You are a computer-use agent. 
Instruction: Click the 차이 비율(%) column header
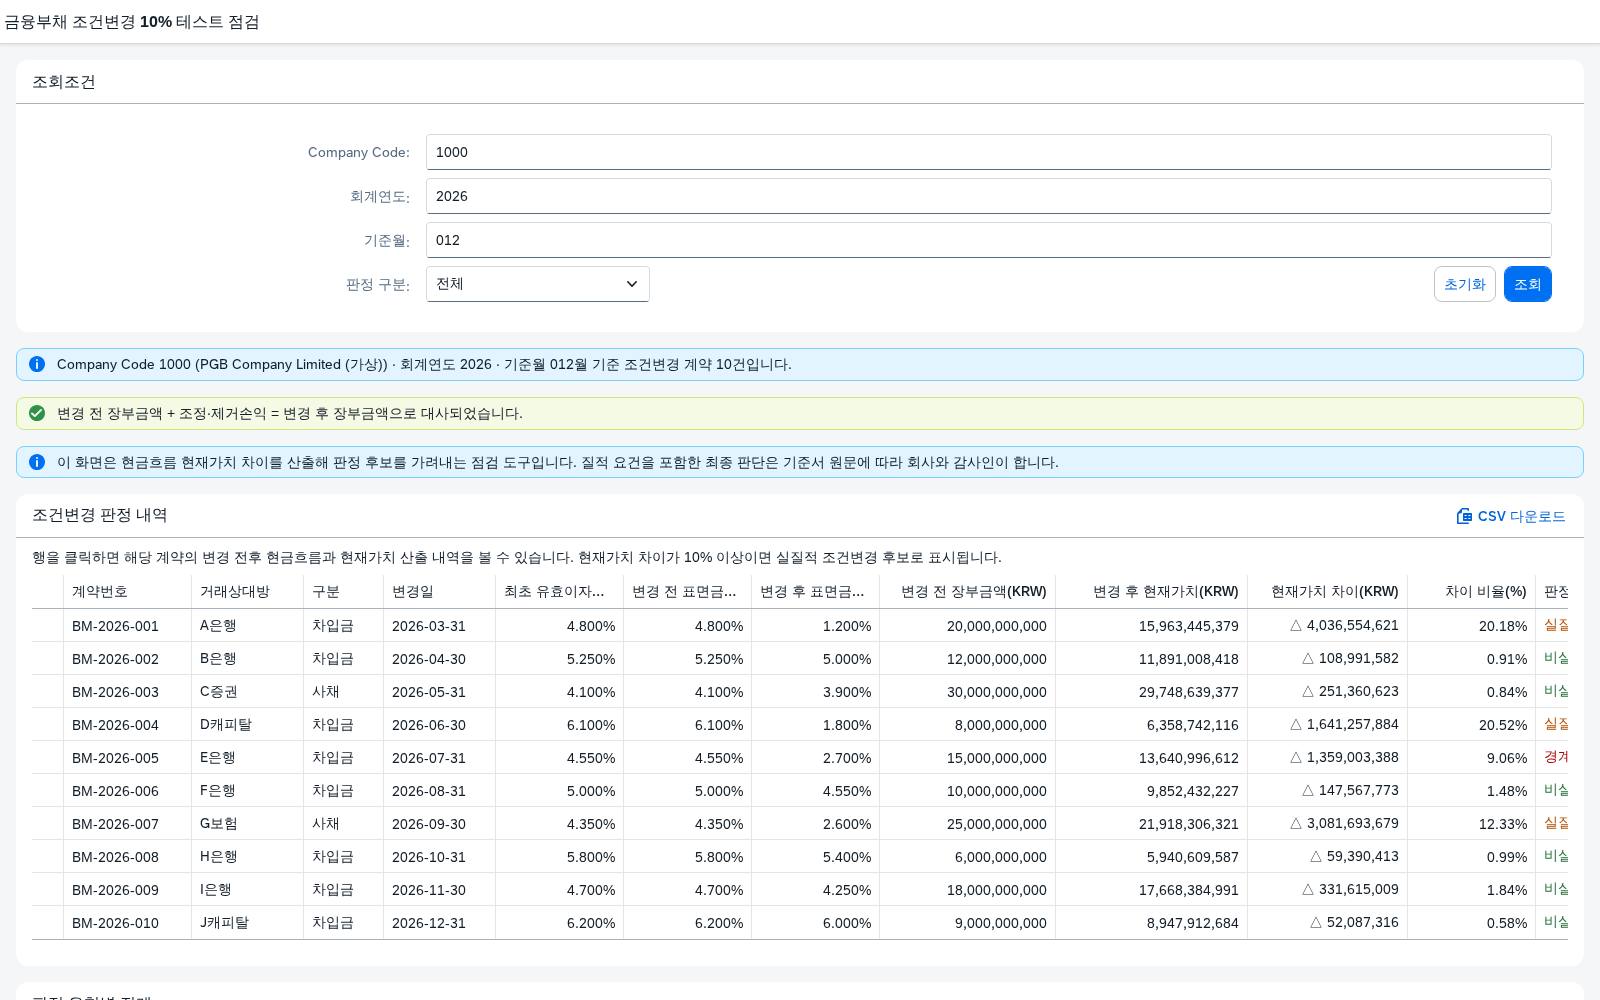(x=1471, y=591)
